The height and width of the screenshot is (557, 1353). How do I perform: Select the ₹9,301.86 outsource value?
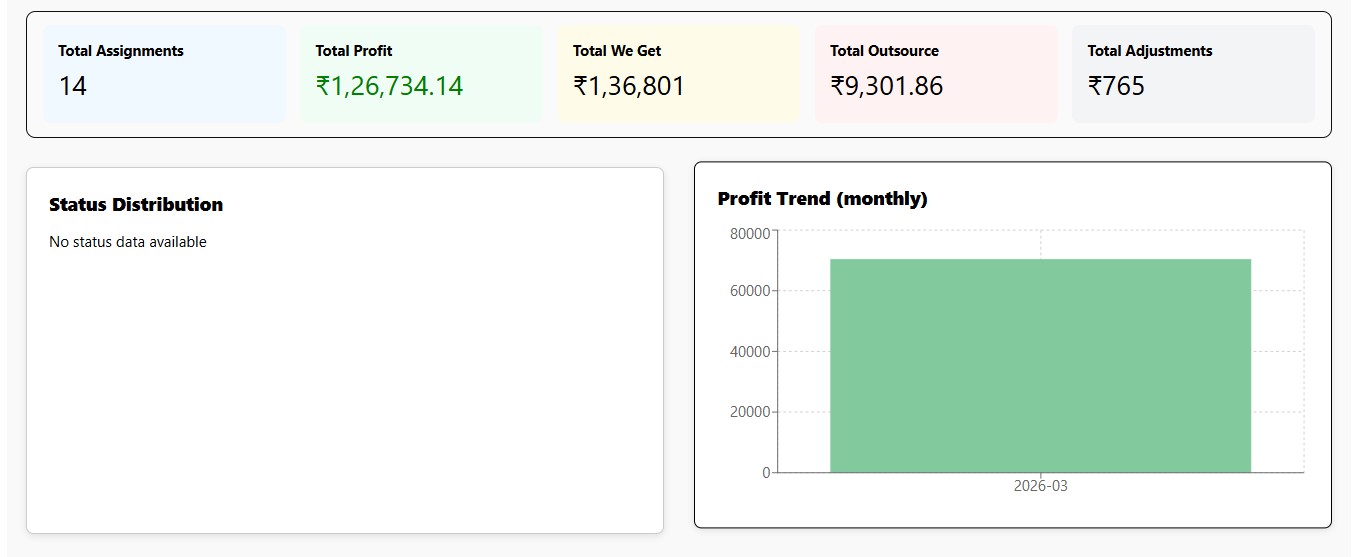887,86
